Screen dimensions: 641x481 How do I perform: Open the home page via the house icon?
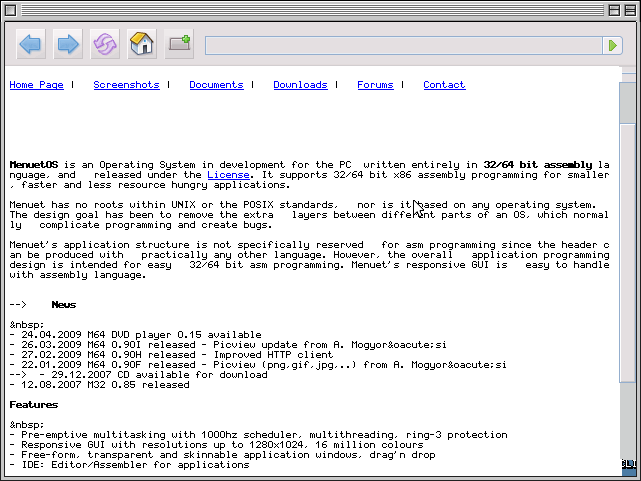click(x=142, y=44)
